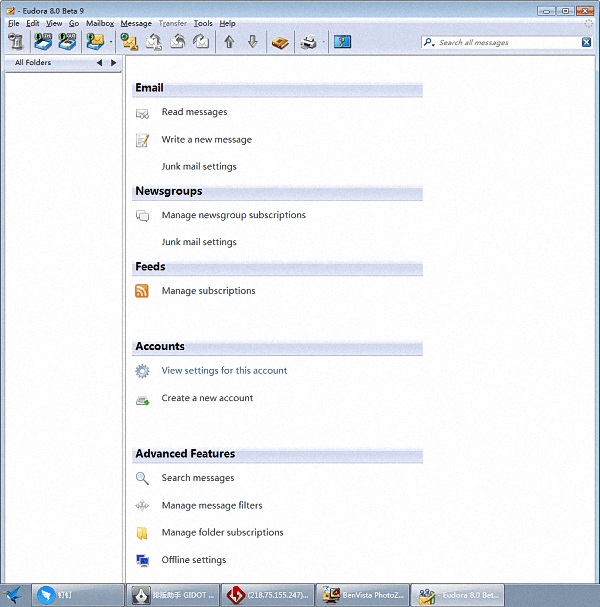Click the Manage message filters link
This screenshot has width=600, height=607.
(x=212, y=506)
